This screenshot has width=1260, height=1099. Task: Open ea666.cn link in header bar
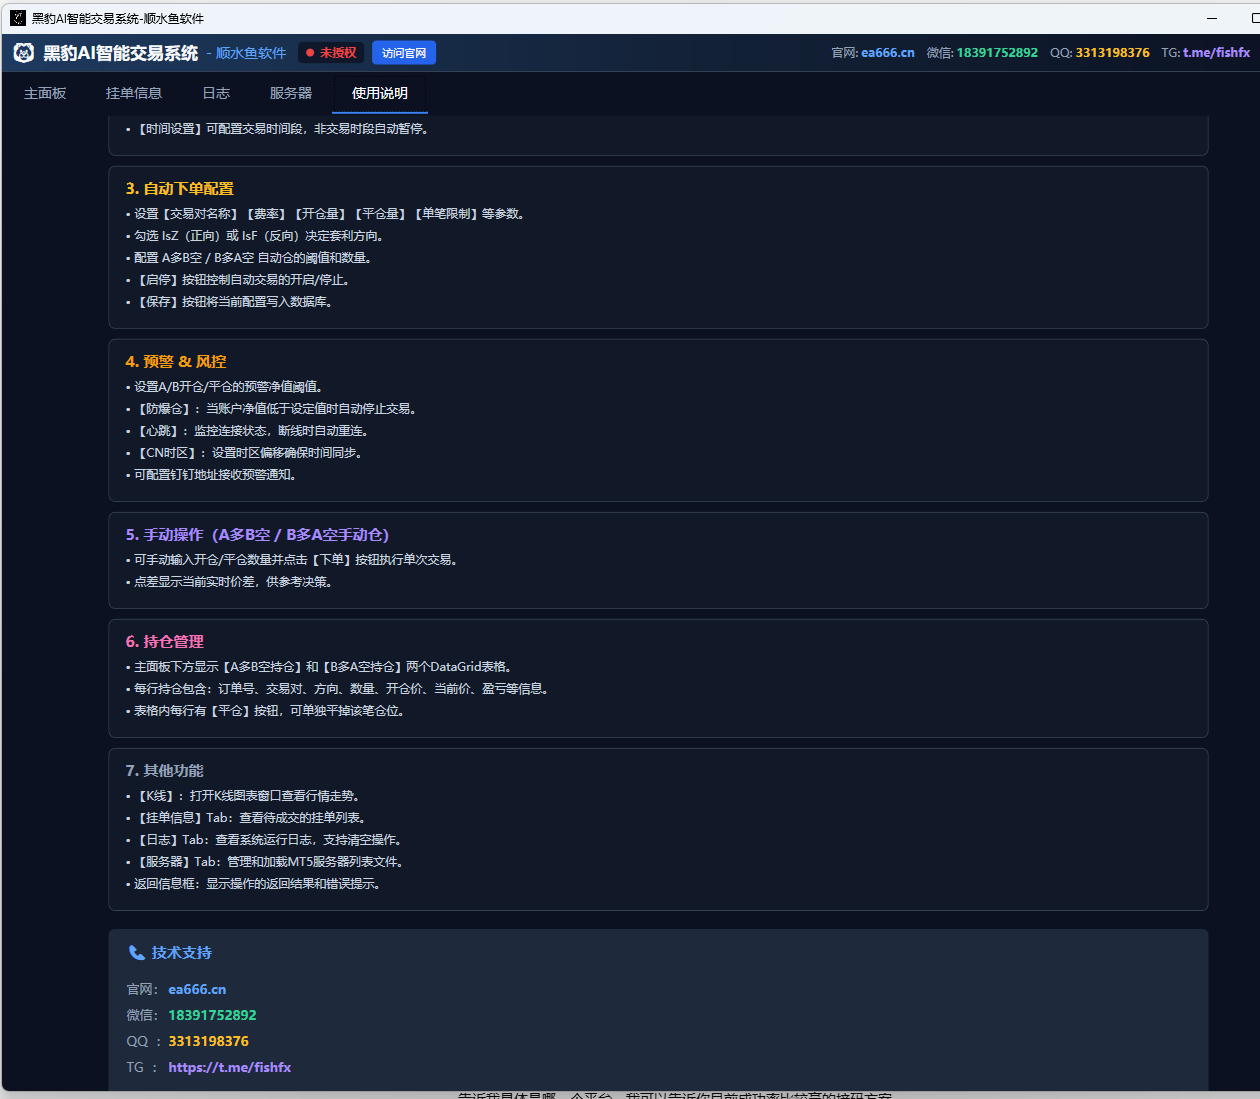pyautogui.click(x=888, y=53)
